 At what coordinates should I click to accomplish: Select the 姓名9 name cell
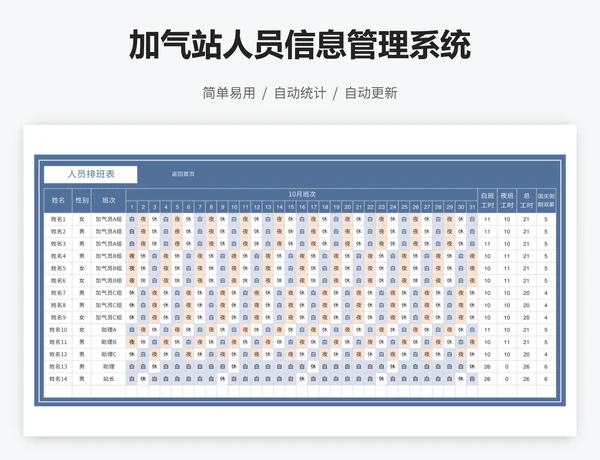(58, 317)
